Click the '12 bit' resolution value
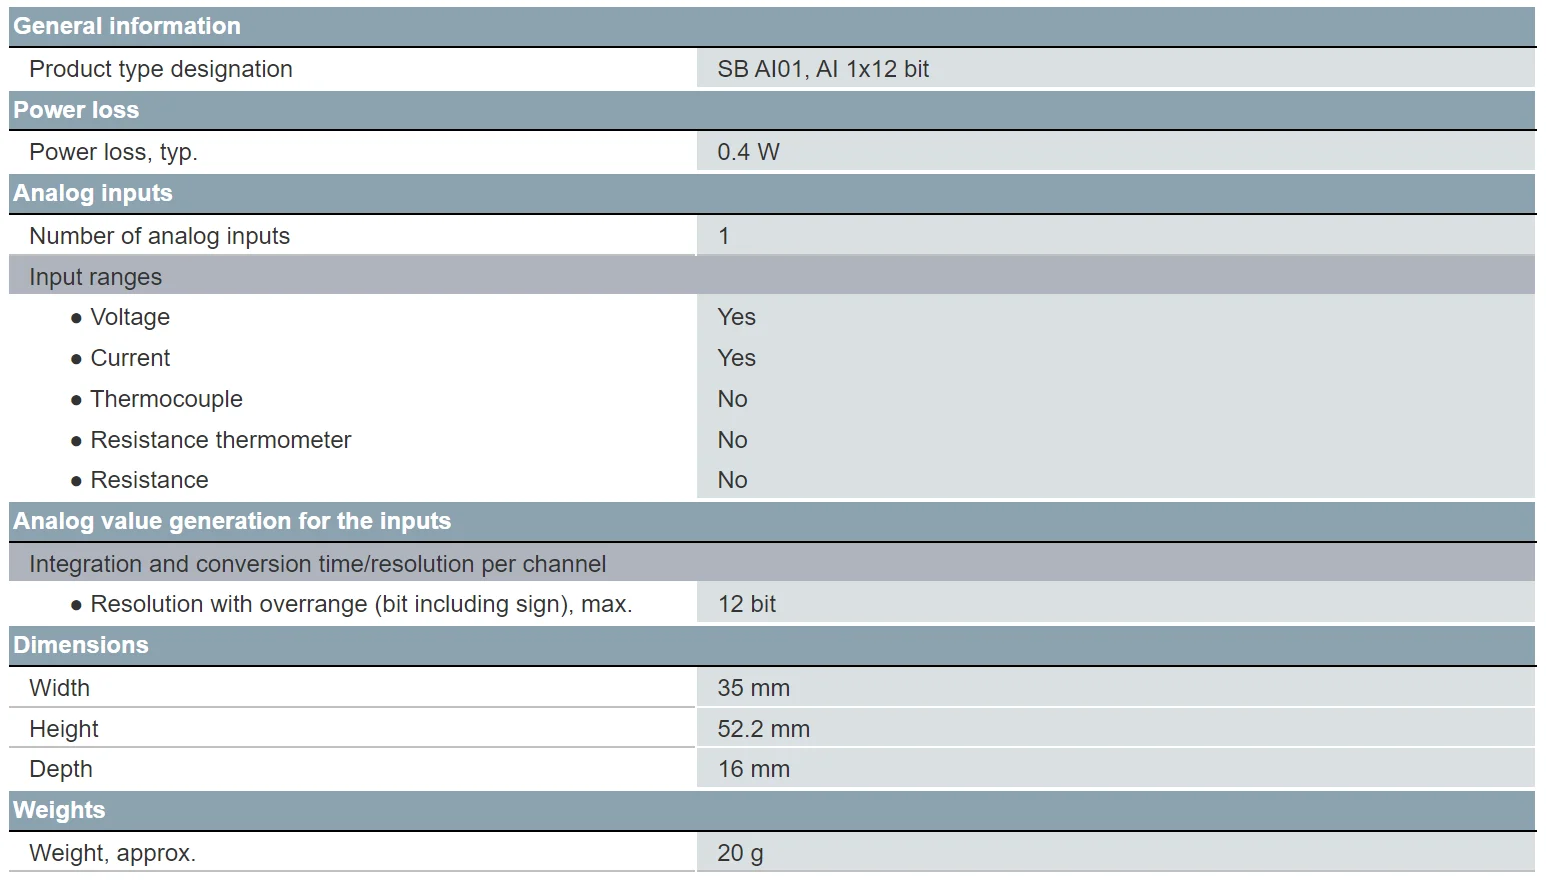 [x=747, y=604]
